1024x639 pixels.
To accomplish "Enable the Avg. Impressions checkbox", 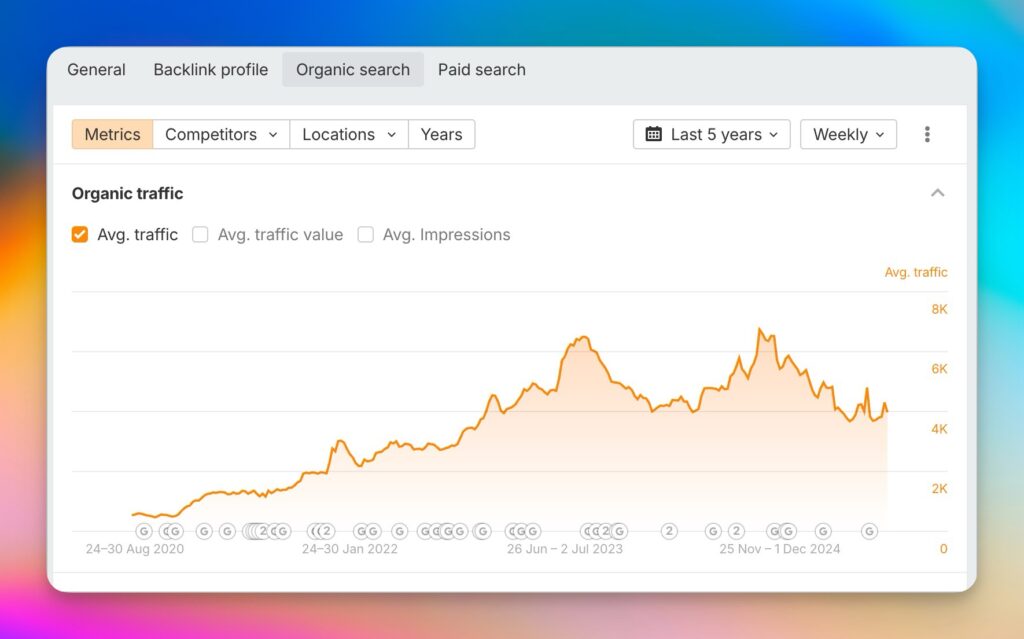I will click(366, 235).
